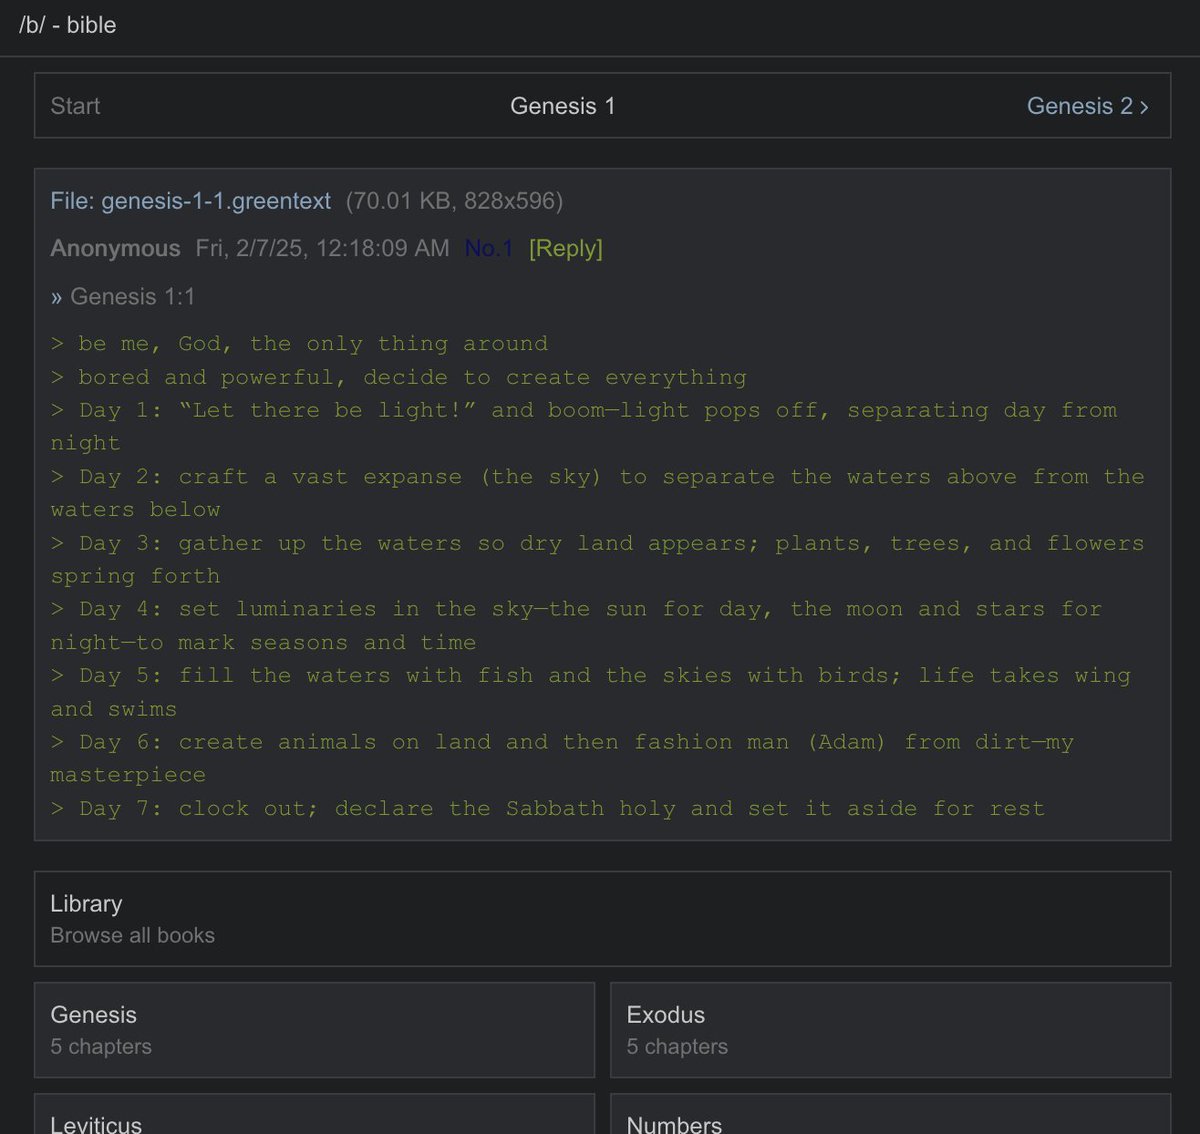Click the Genesis 1 chapter heading
1200x1134 pixels.
(563, 106)
